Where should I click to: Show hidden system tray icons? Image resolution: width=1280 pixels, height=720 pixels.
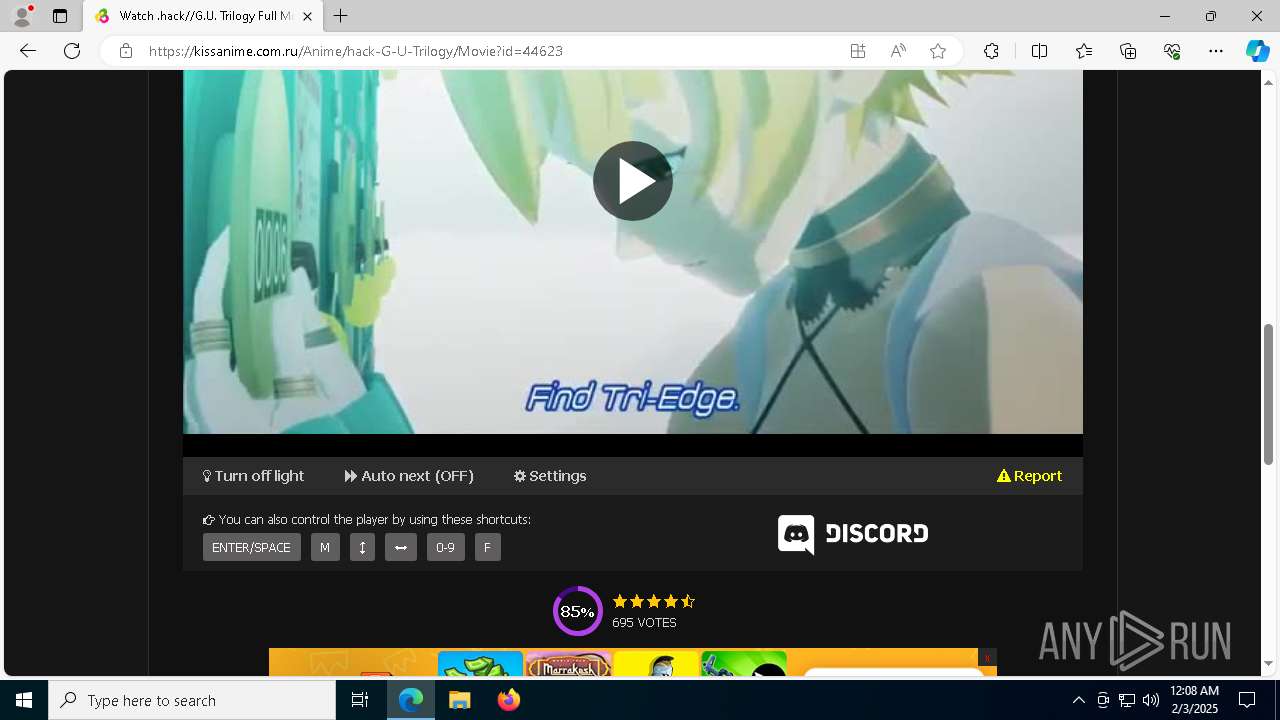tap(1078, 700)
